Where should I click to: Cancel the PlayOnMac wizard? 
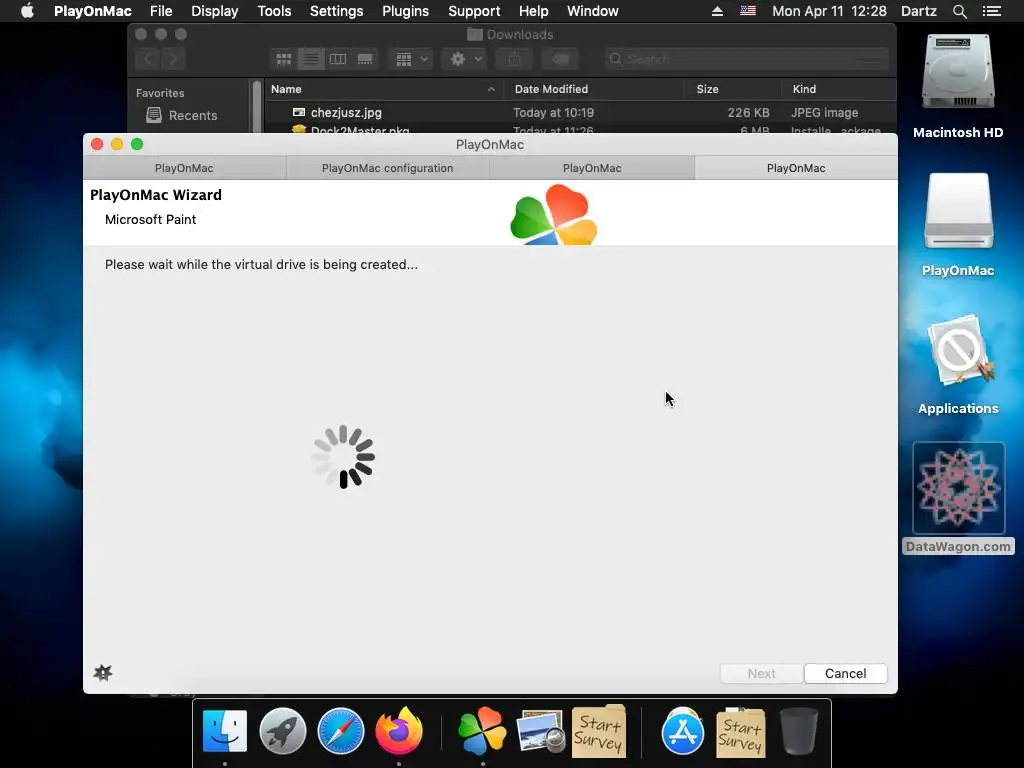pyautogui.click(x=845, y=673)
